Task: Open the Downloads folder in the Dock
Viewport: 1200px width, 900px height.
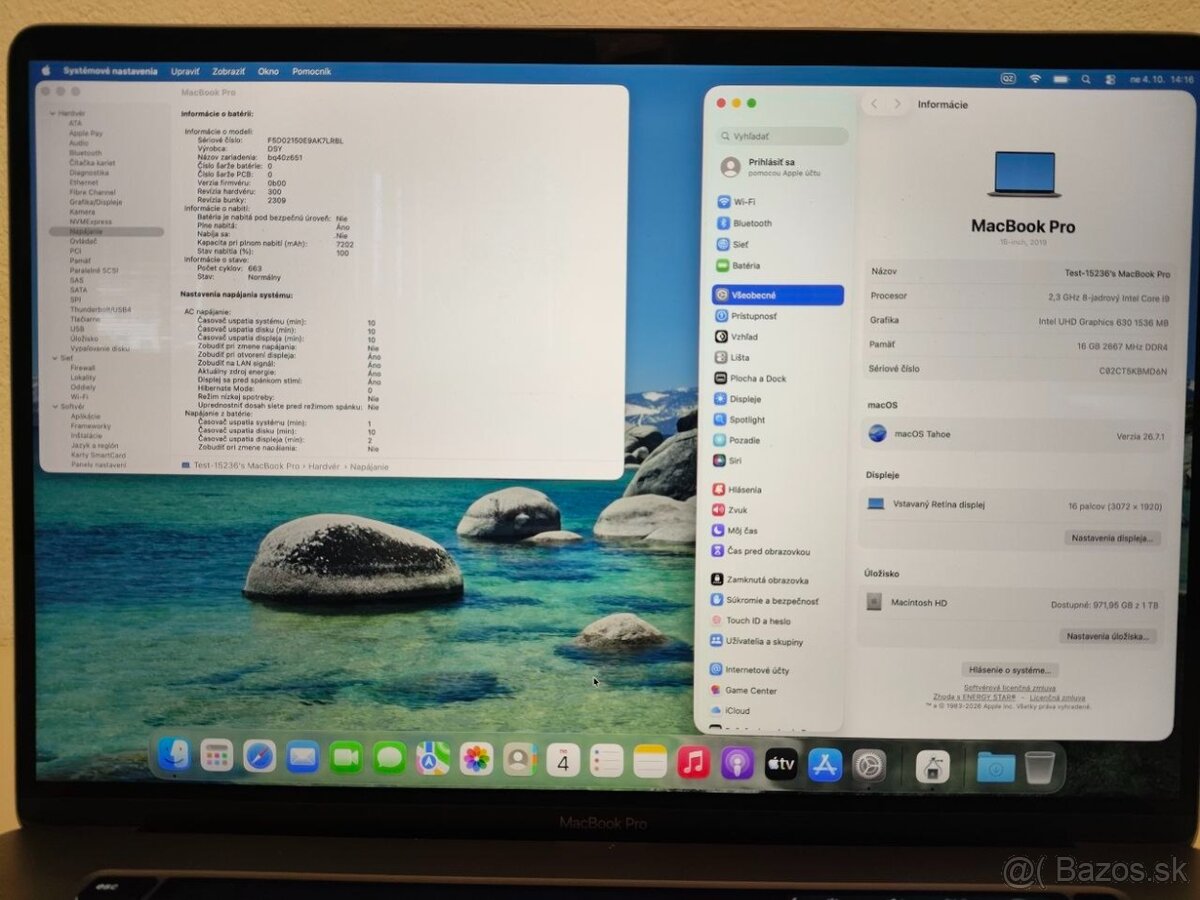Action: pos(996,767)
